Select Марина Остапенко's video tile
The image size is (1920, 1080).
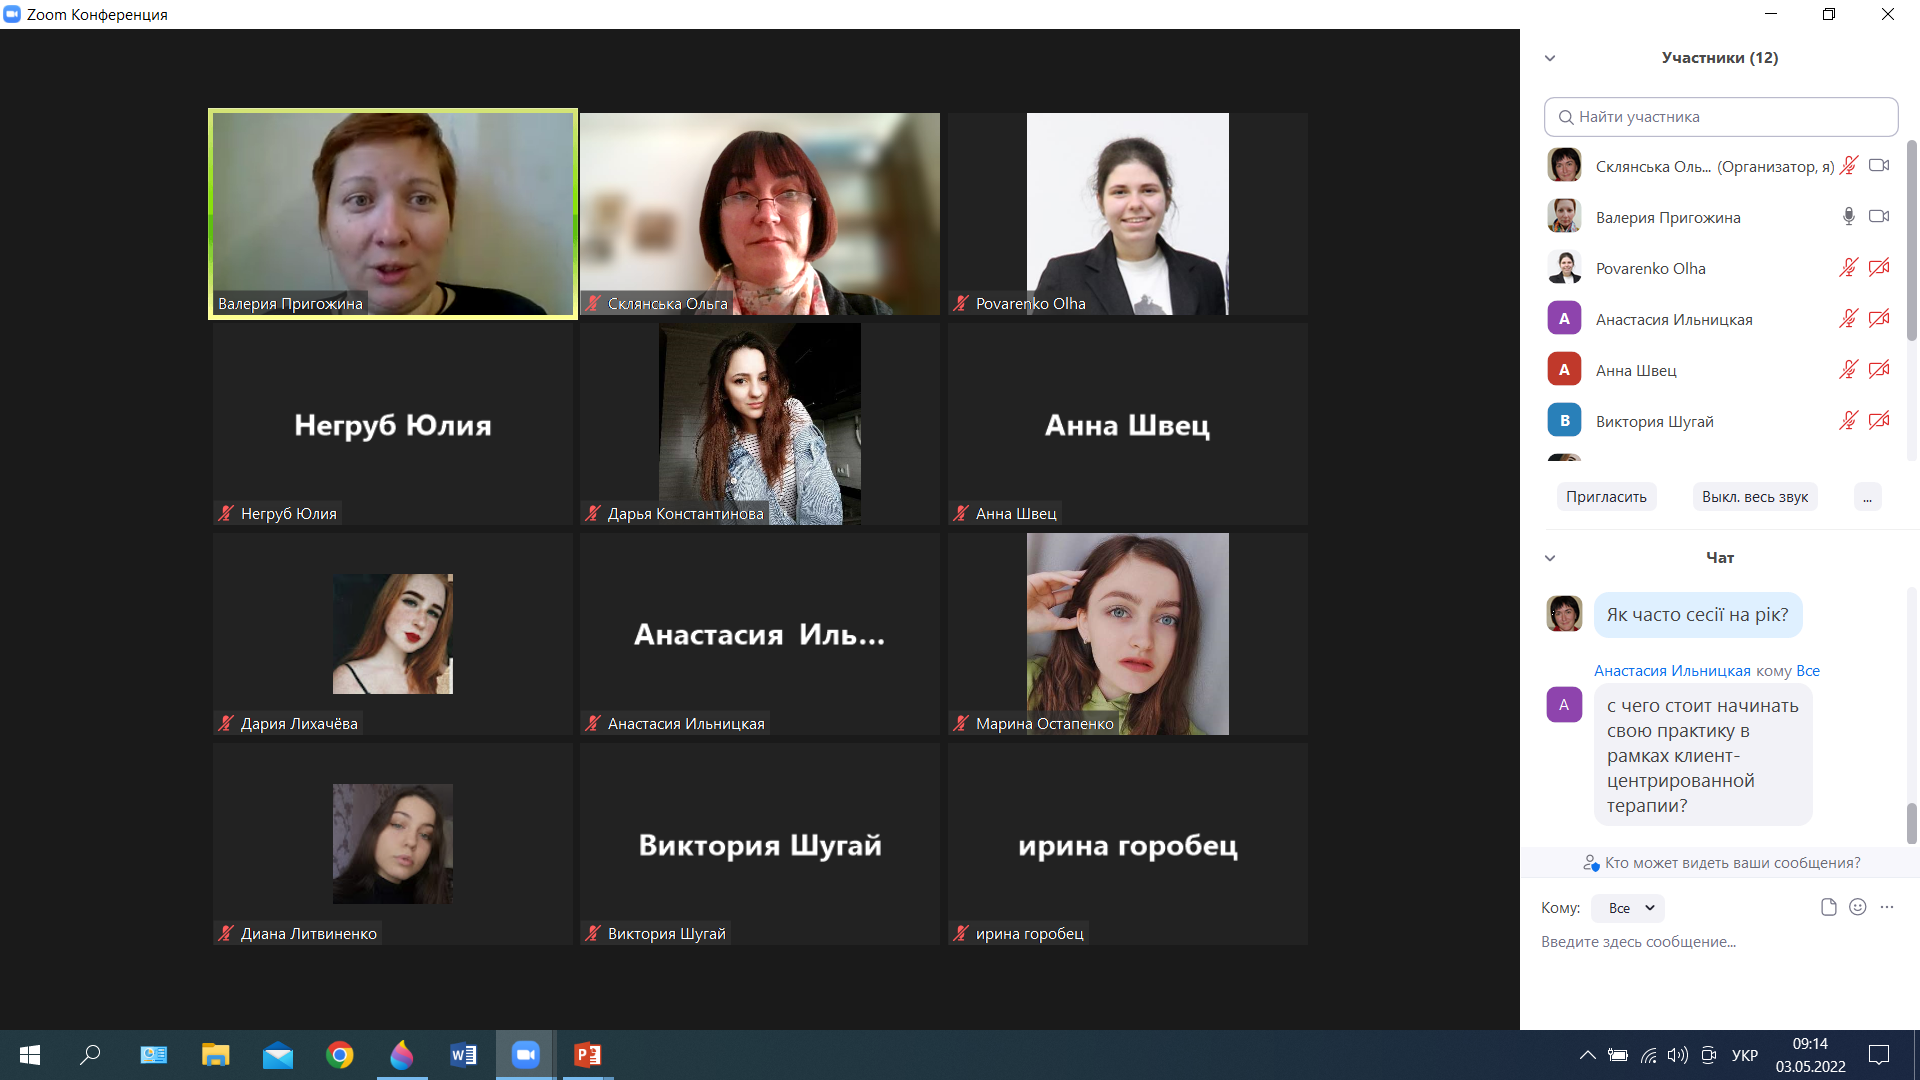pyautogui.click(x=1128, y=634)
